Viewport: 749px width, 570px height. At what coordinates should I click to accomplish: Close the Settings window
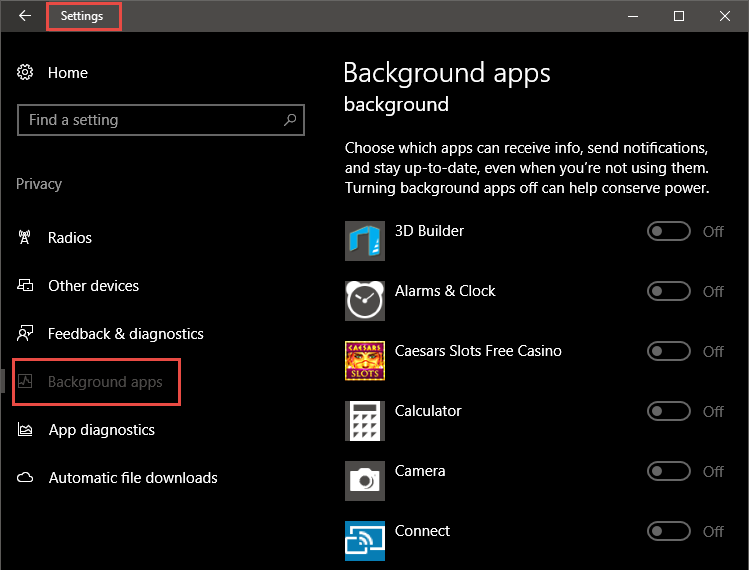tap(725, 16)
